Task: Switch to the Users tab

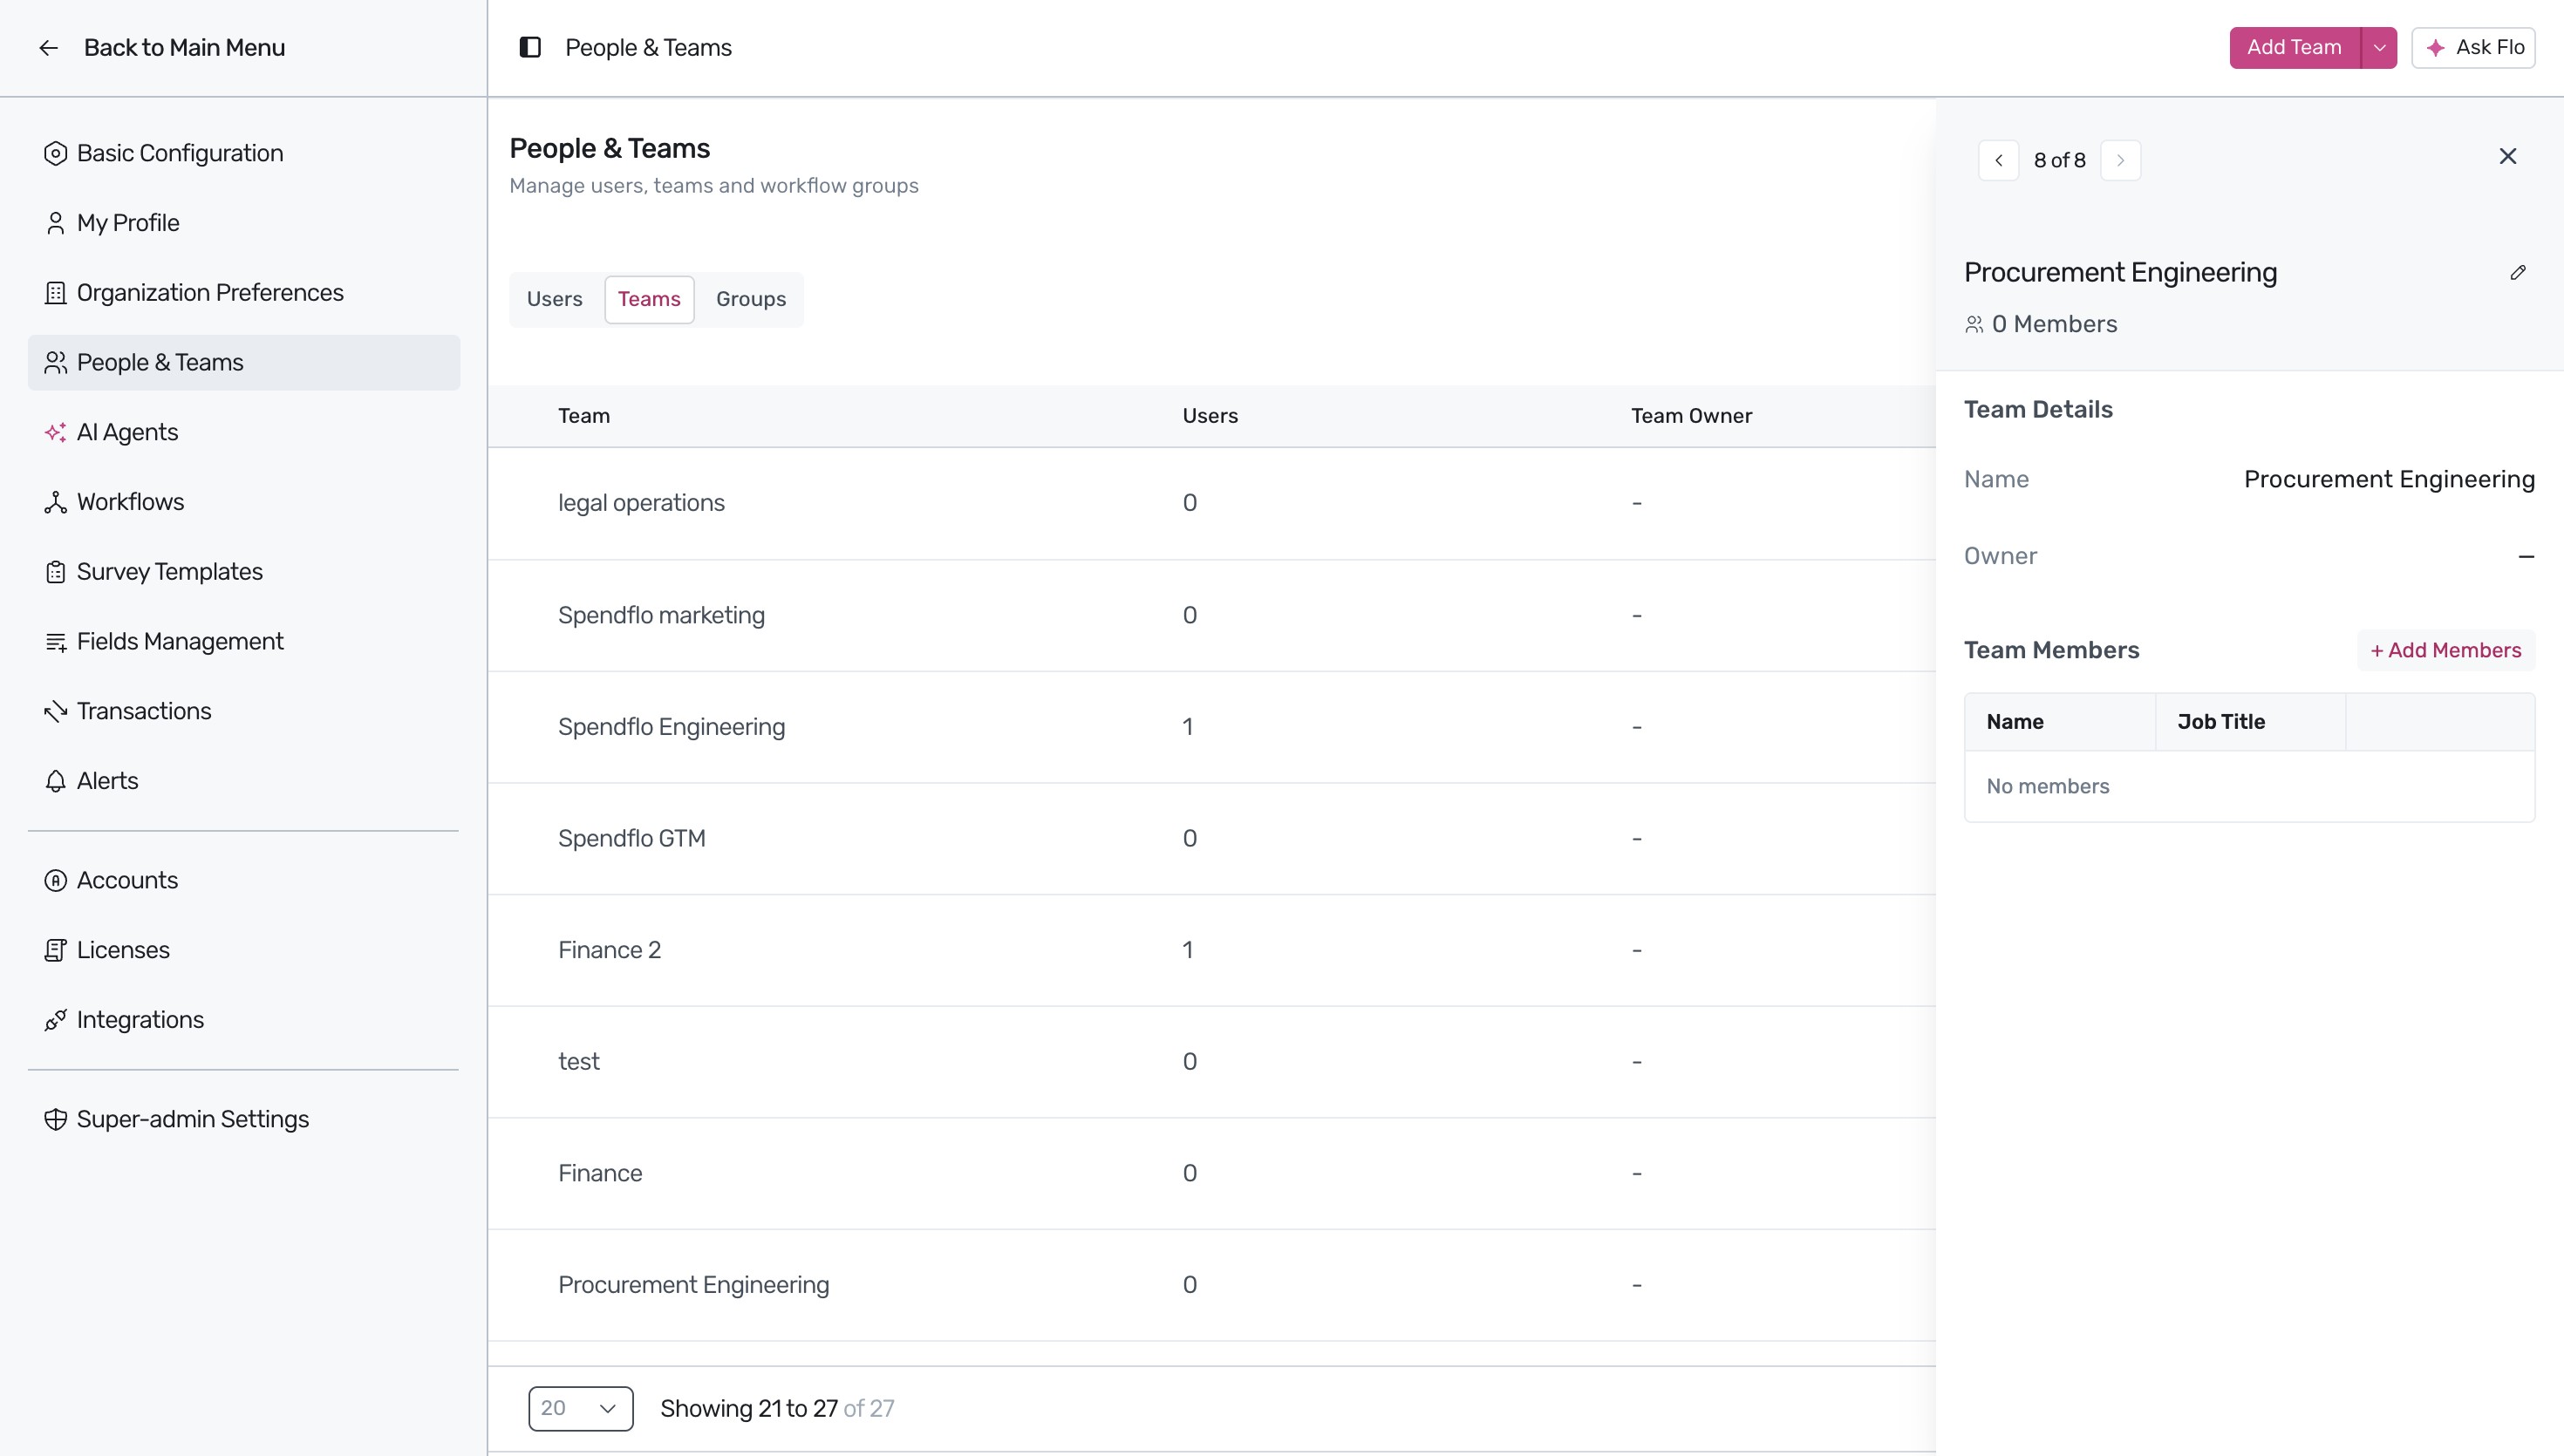Action: click(x=554, y=299)
